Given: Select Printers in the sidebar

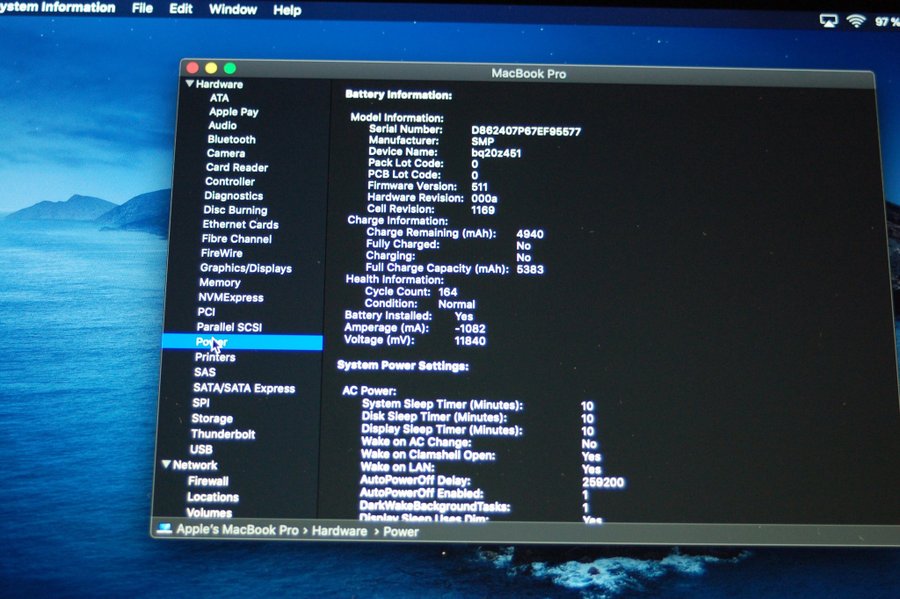Looking at the screenshot, I should click(x=215, y=357).
